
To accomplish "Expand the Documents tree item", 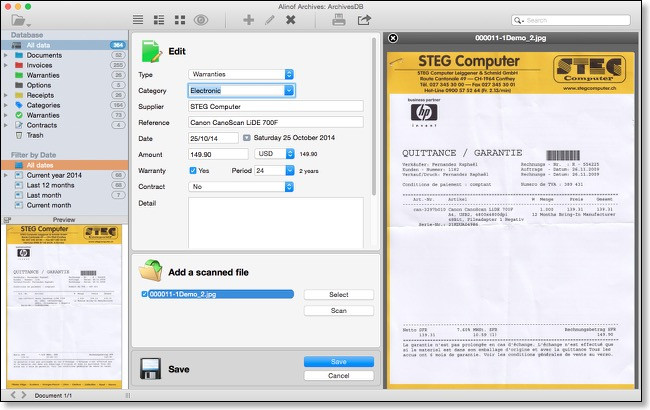I will click(6, 55).
